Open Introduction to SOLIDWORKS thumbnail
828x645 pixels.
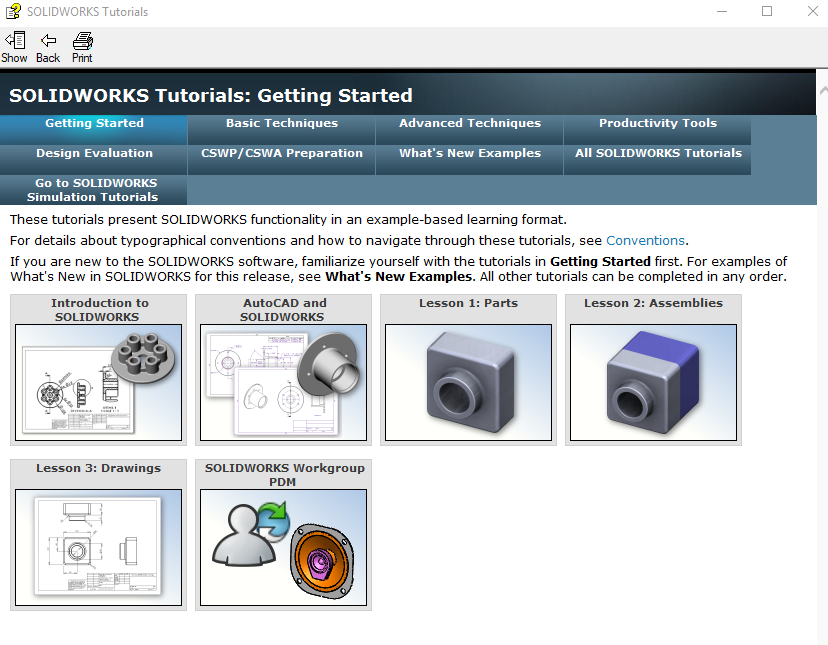click(x=98, y=382)
